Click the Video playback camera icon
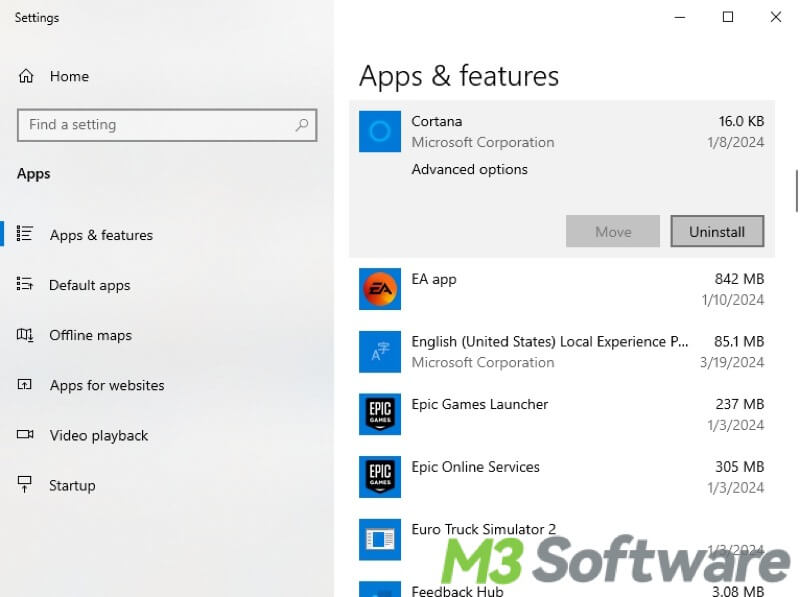800x597 pixels. coord(25,434)
